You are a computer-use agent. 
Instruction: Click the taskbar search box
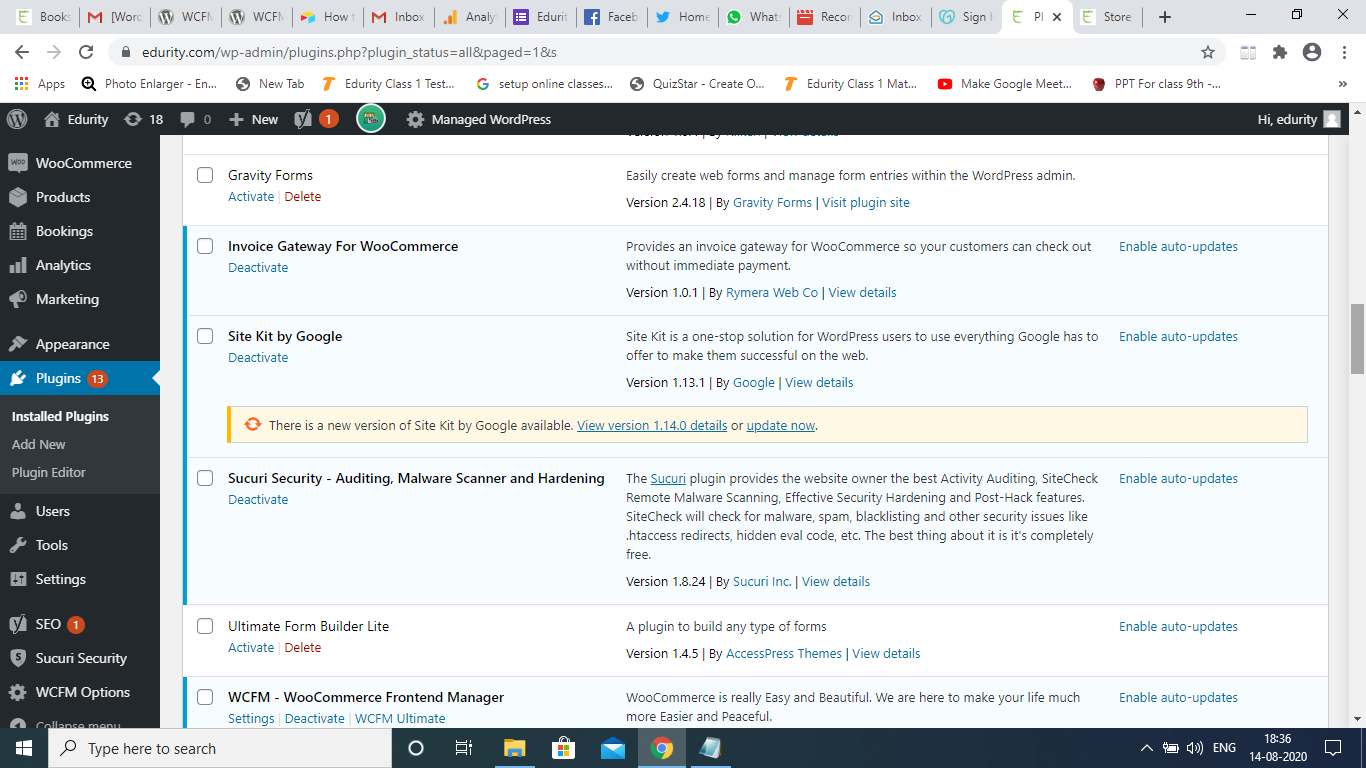218,748
